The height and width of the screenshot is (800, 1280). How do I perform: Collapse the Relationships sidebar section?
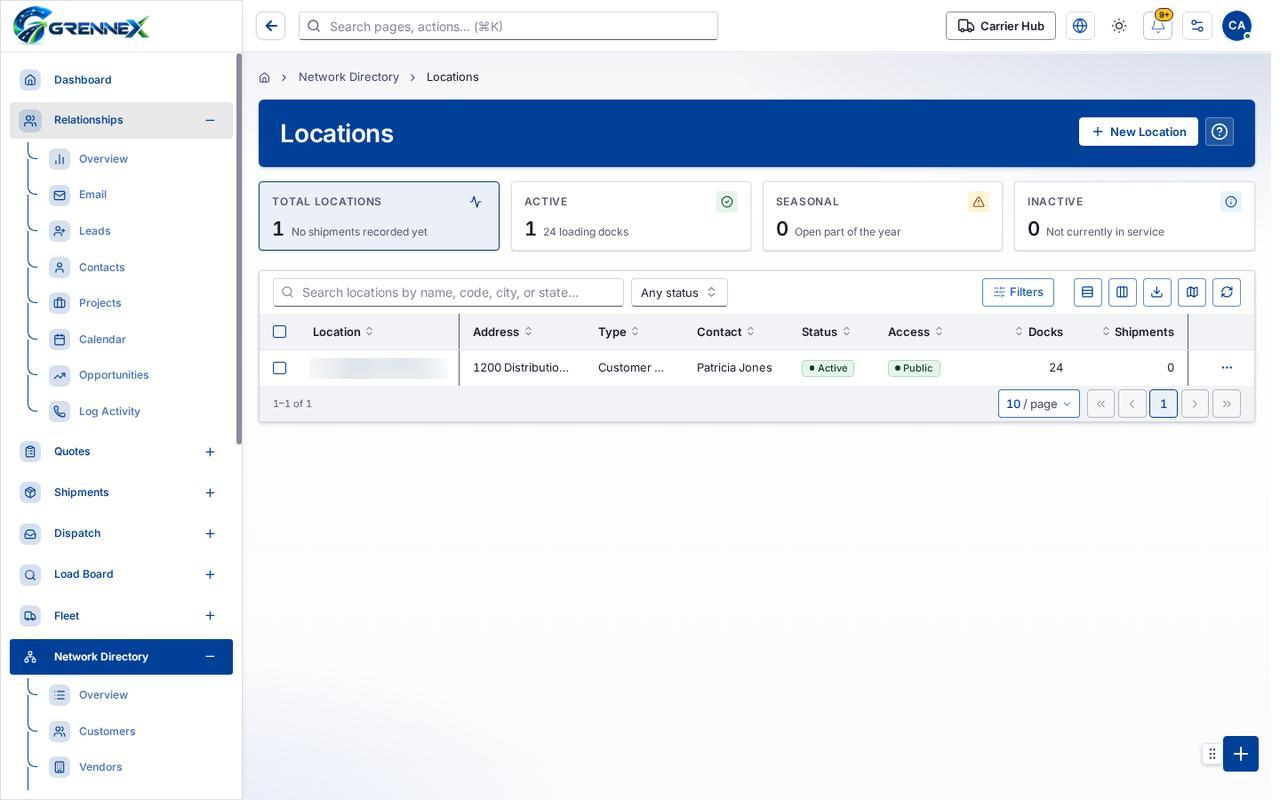click(x=210, y=120)
